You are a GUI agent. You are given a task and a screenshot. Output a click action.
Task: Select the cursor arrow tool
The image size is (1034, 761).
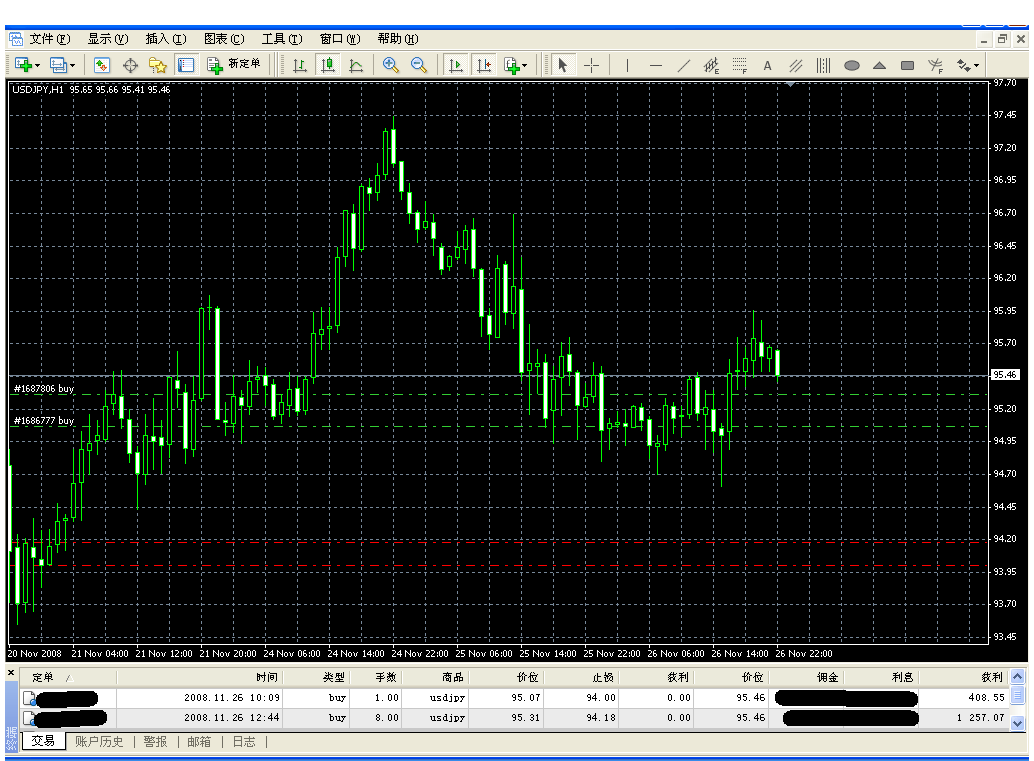pos(563,65)
